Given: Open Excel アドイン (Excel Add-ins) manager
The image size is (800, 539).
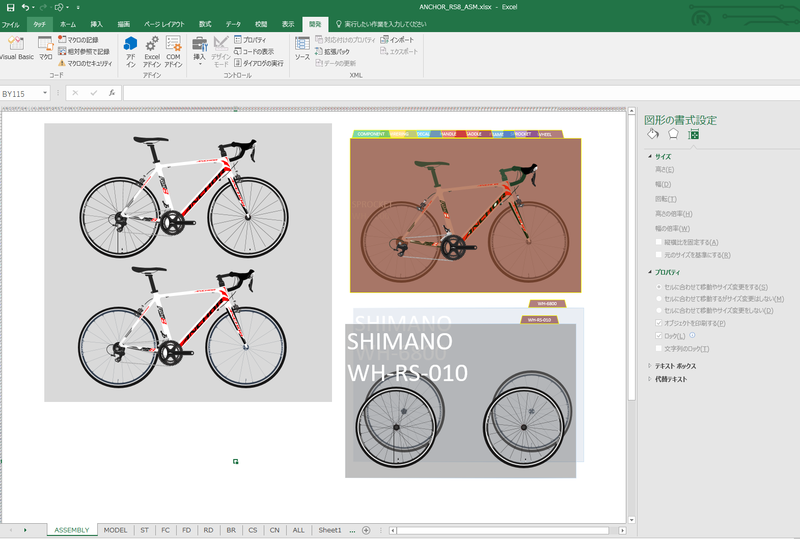Looking at the screenshot, I should point(152,52).
